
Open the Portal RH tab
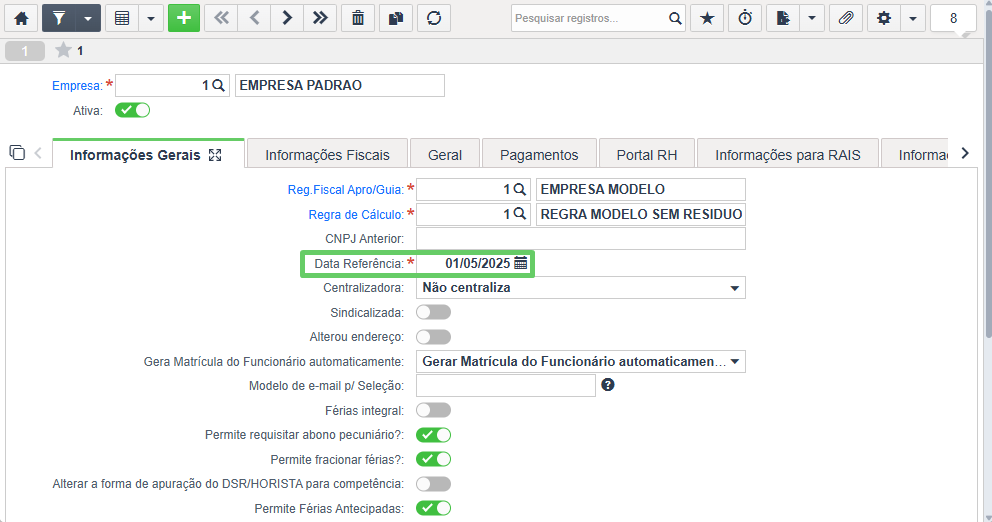point(647,154)
